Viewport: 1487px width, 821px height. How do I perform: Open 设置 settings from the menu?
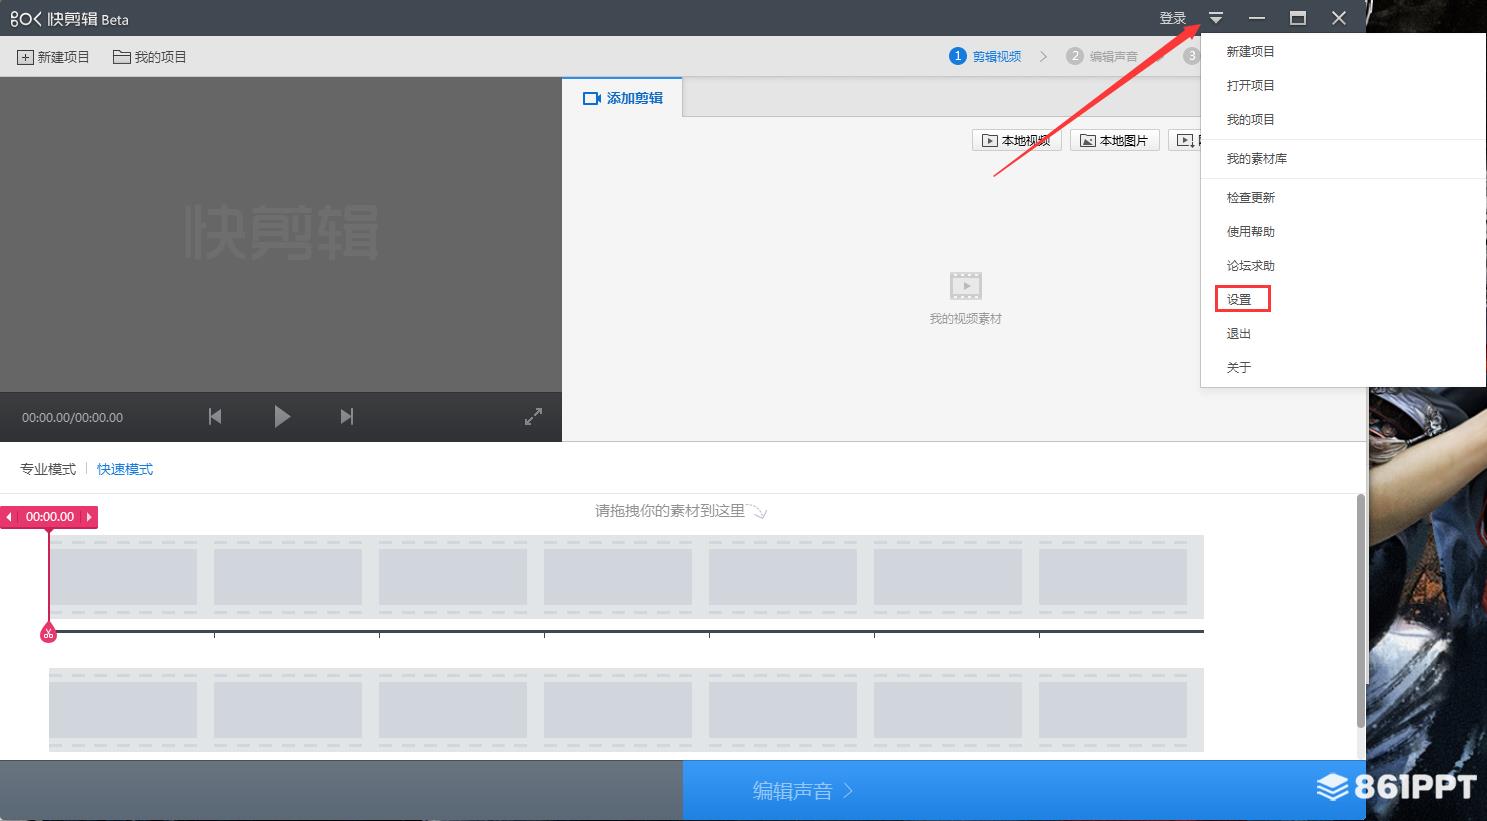1239,299
